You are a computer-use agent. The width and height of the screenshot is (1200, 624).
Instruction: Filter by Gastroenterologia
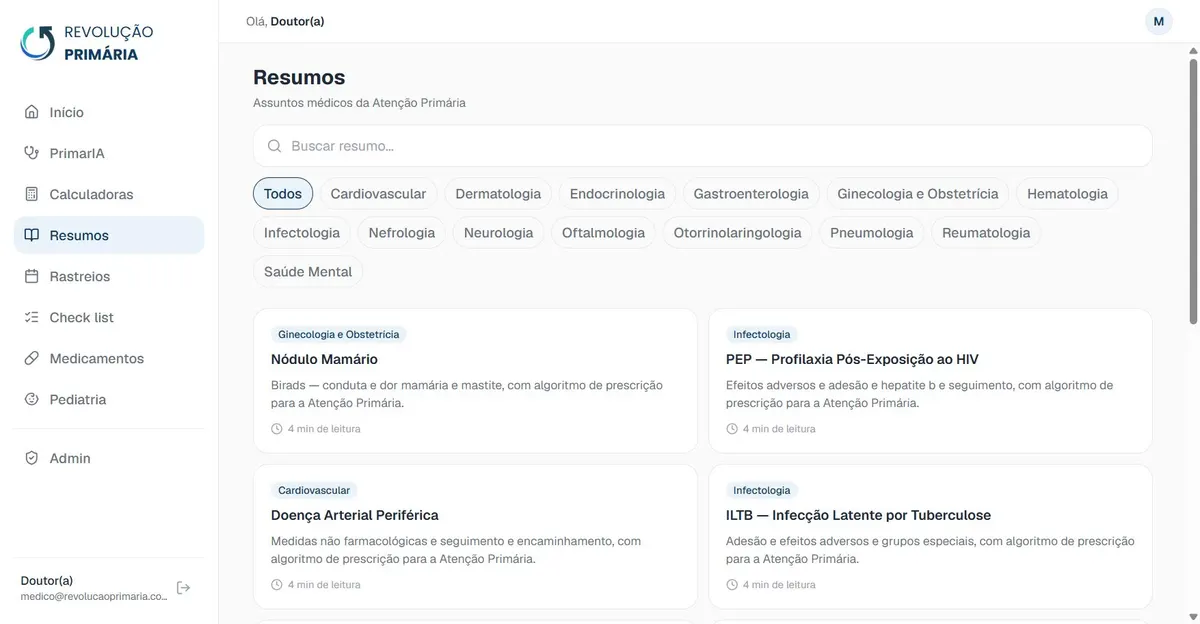pyautogui.click(x=751, y=194)
